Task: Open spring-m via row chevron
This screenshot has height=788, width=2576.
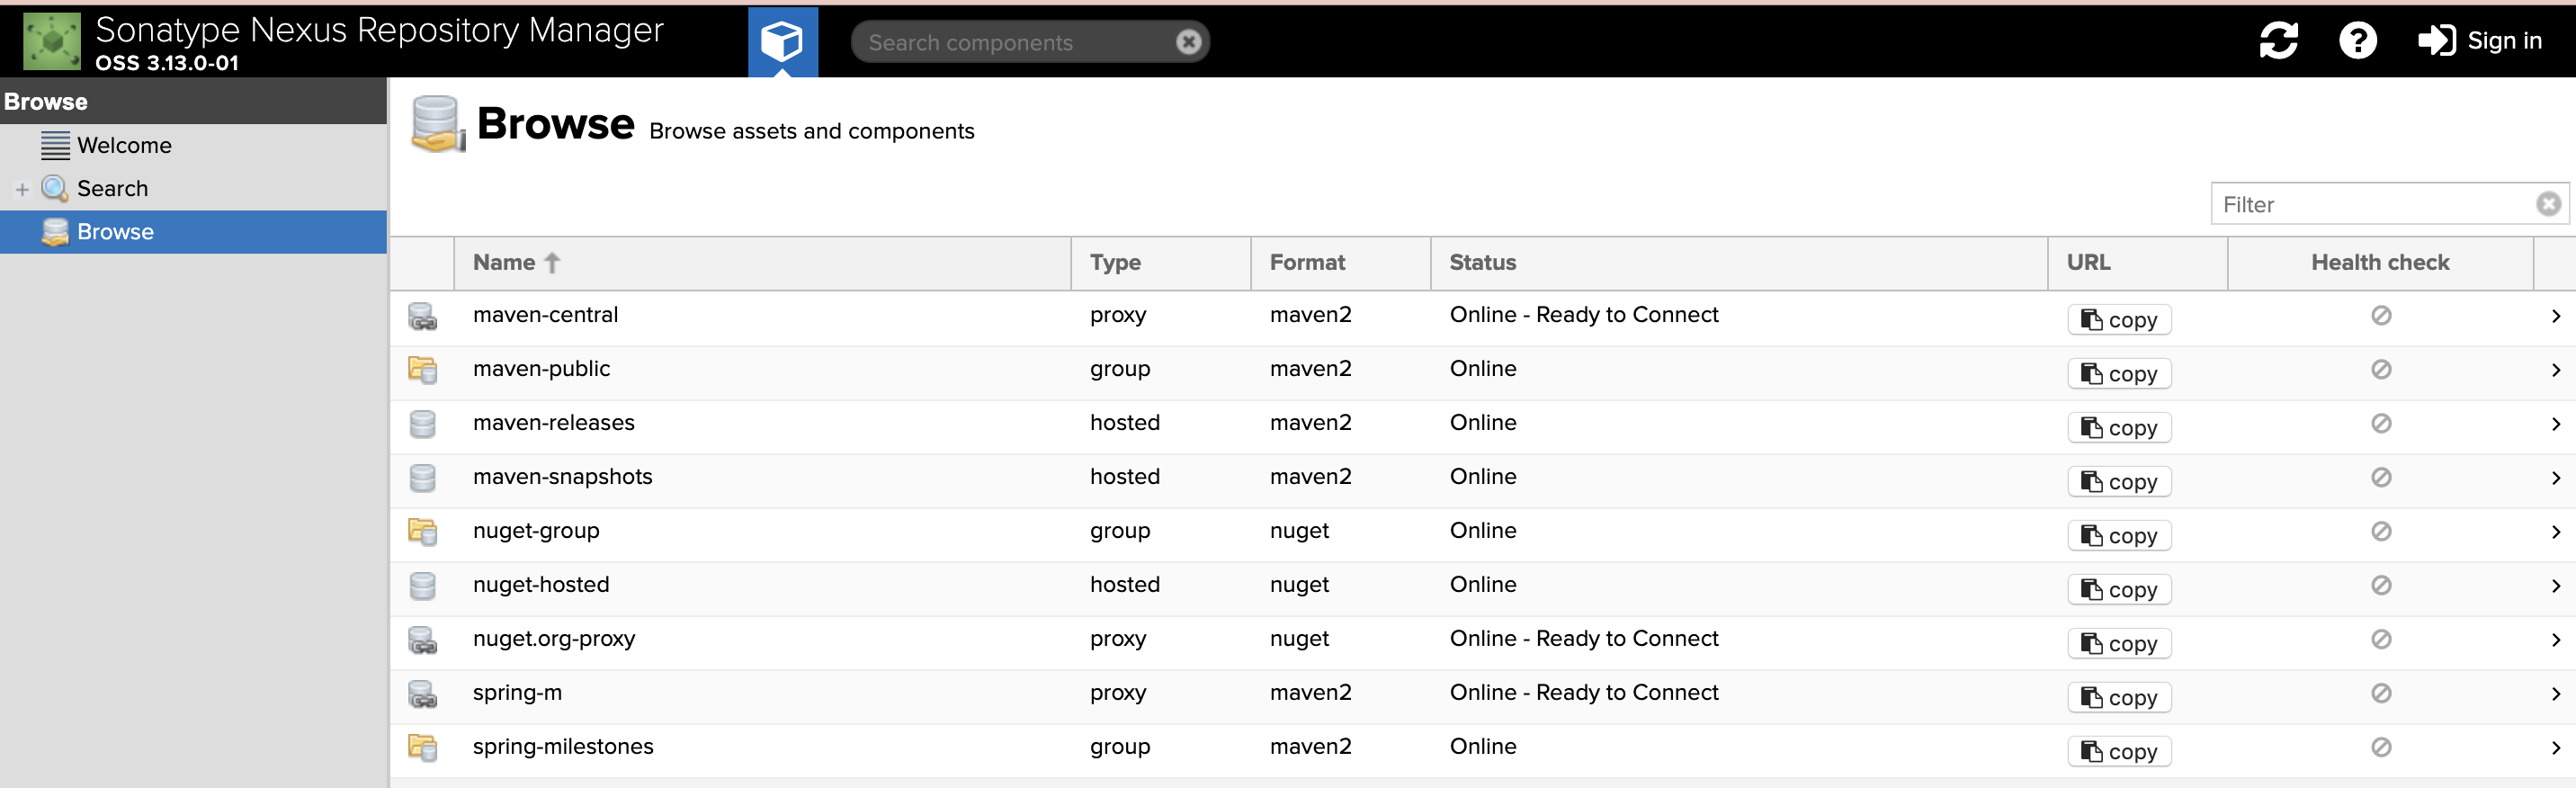Action: click(2556, 694)
